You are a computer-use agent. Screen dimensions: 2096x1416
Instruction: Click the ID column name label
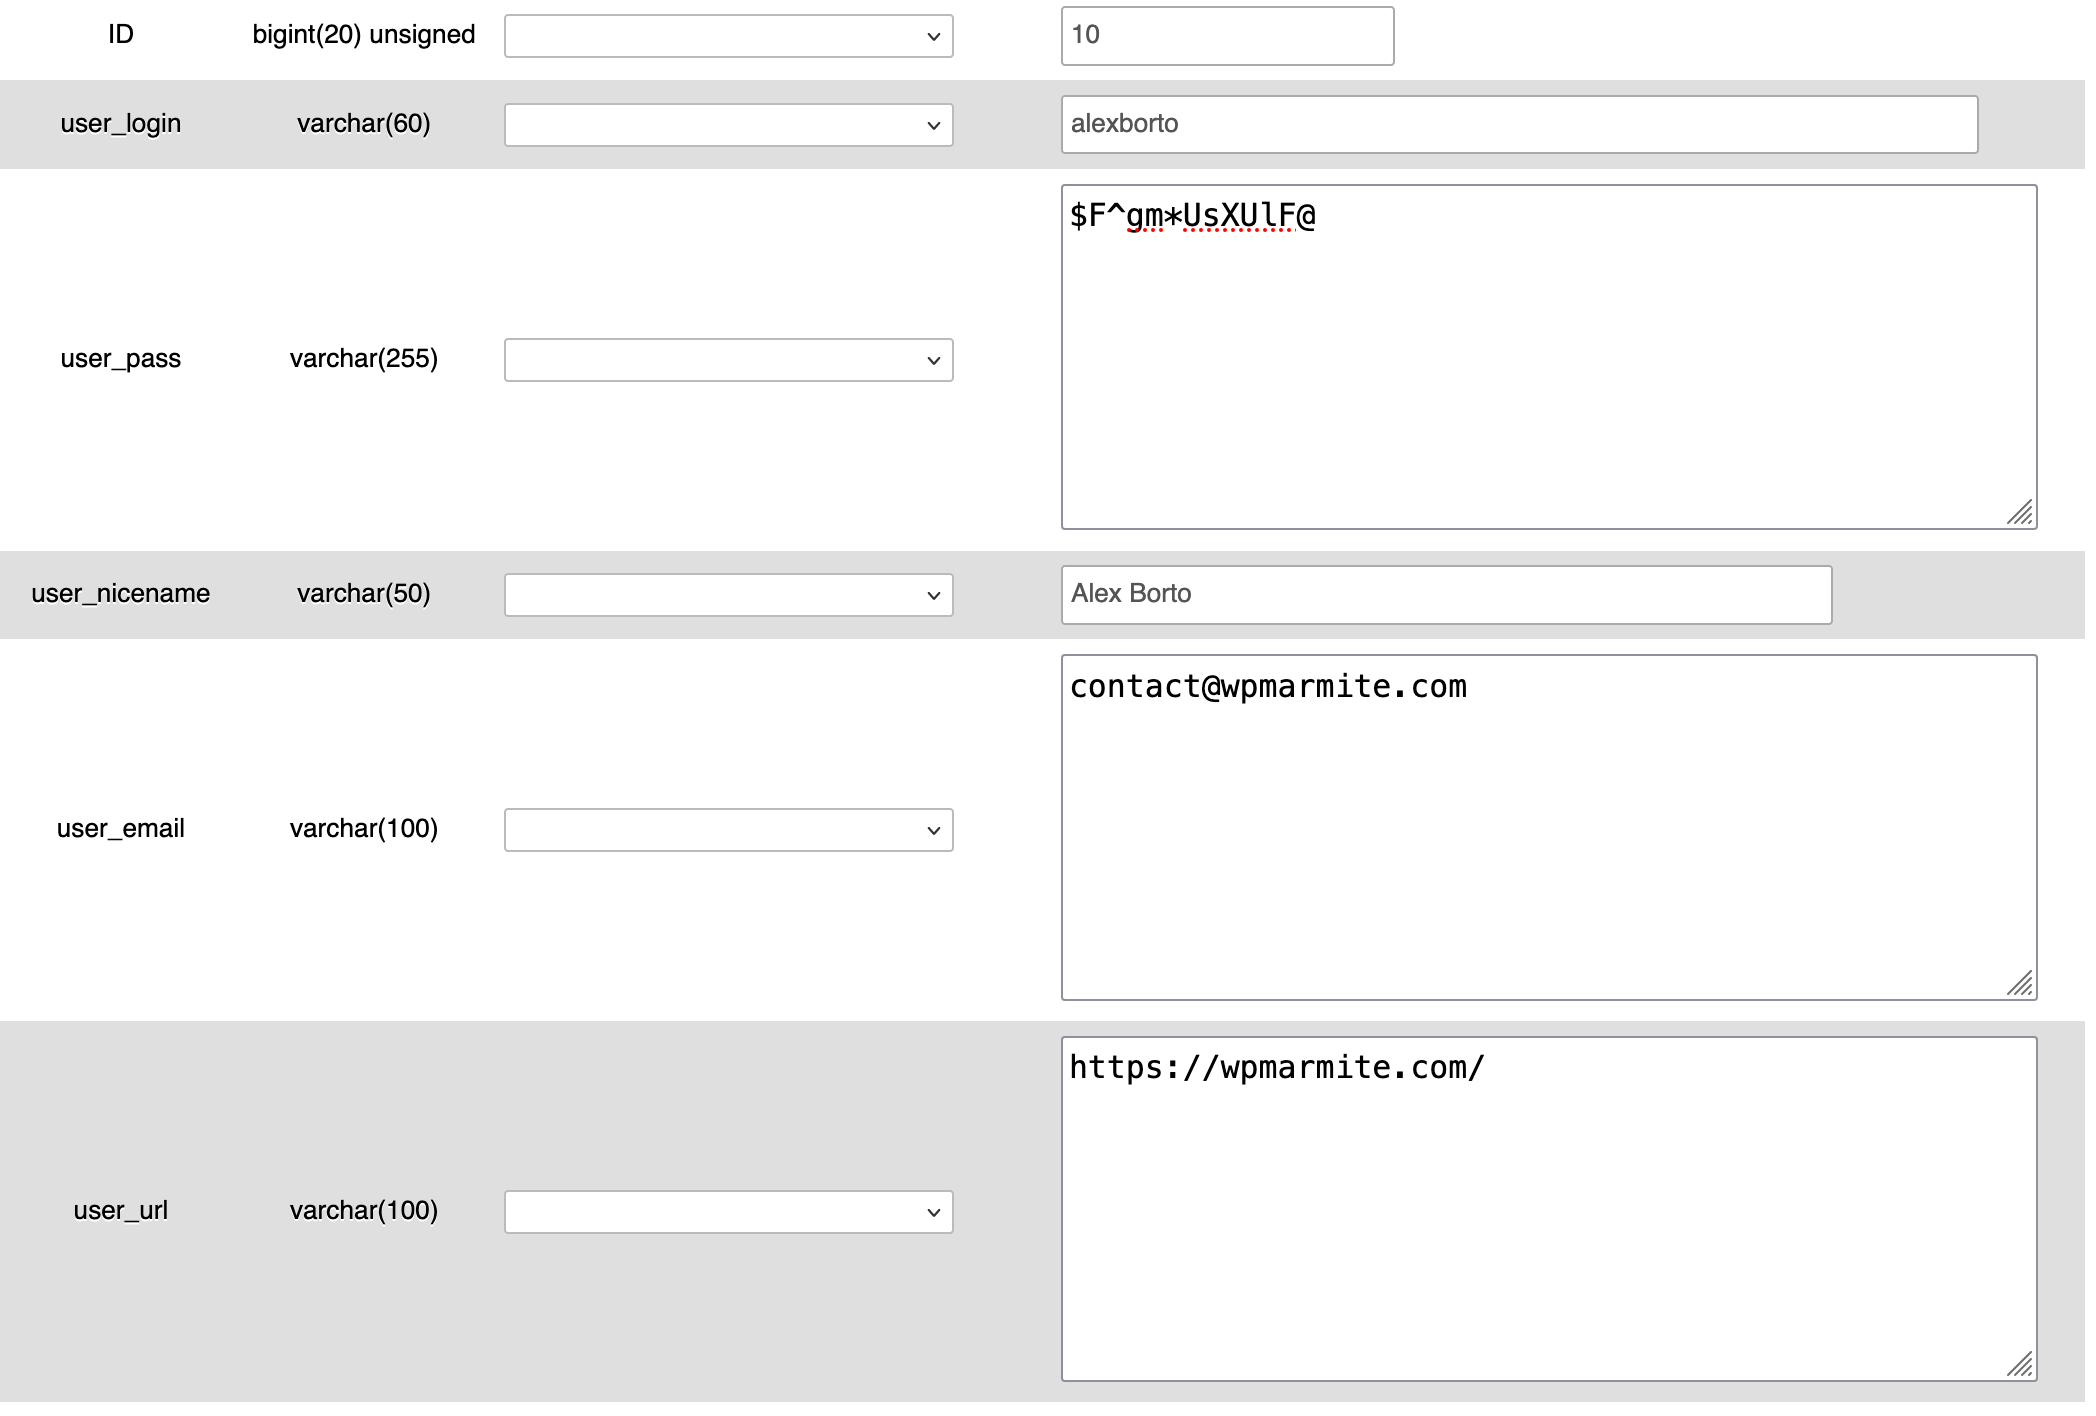point(121,35)
